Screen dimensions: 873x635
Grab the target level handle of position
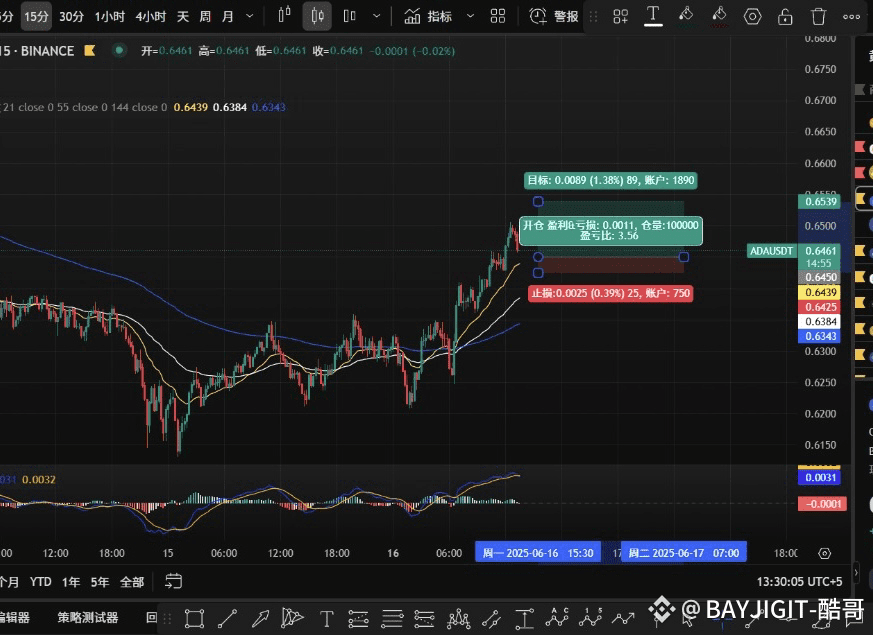click(538, 201)
